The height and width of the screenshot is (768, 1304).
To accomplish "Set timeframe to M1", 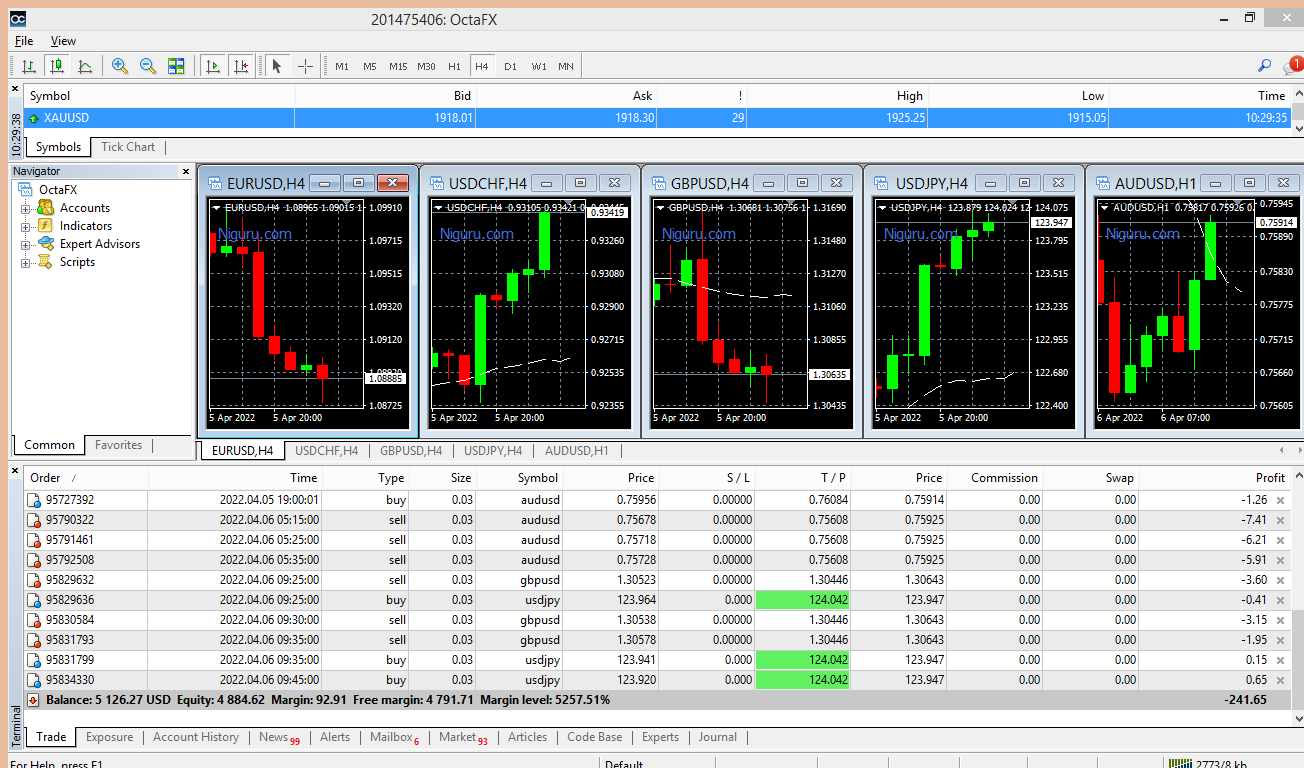I will (342, 66).
